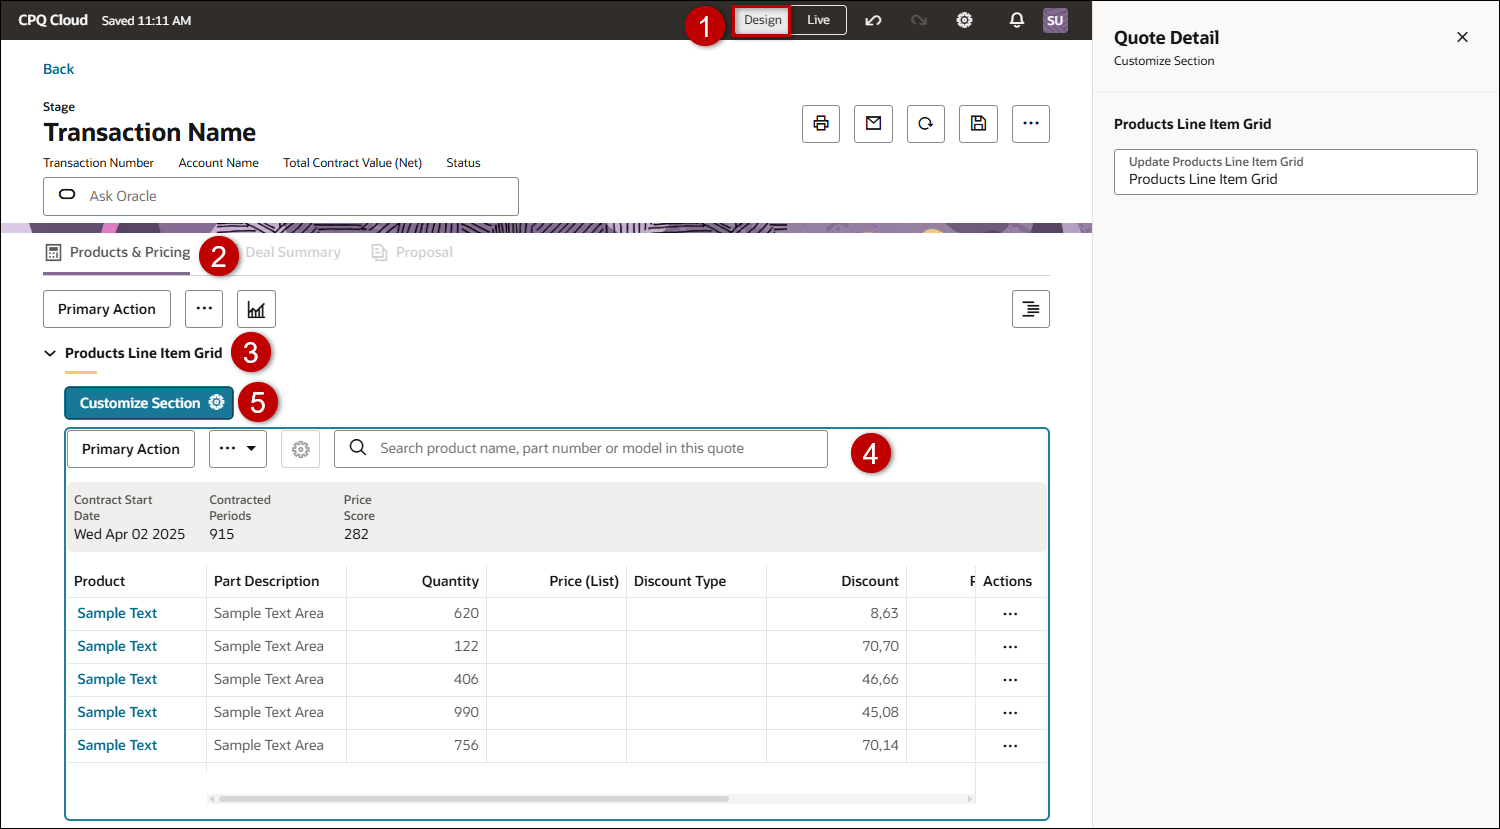Viewport: 1500px width, 829px height.
Task: Click scrollbar left arrow in grid
Action: pos(211,799)
